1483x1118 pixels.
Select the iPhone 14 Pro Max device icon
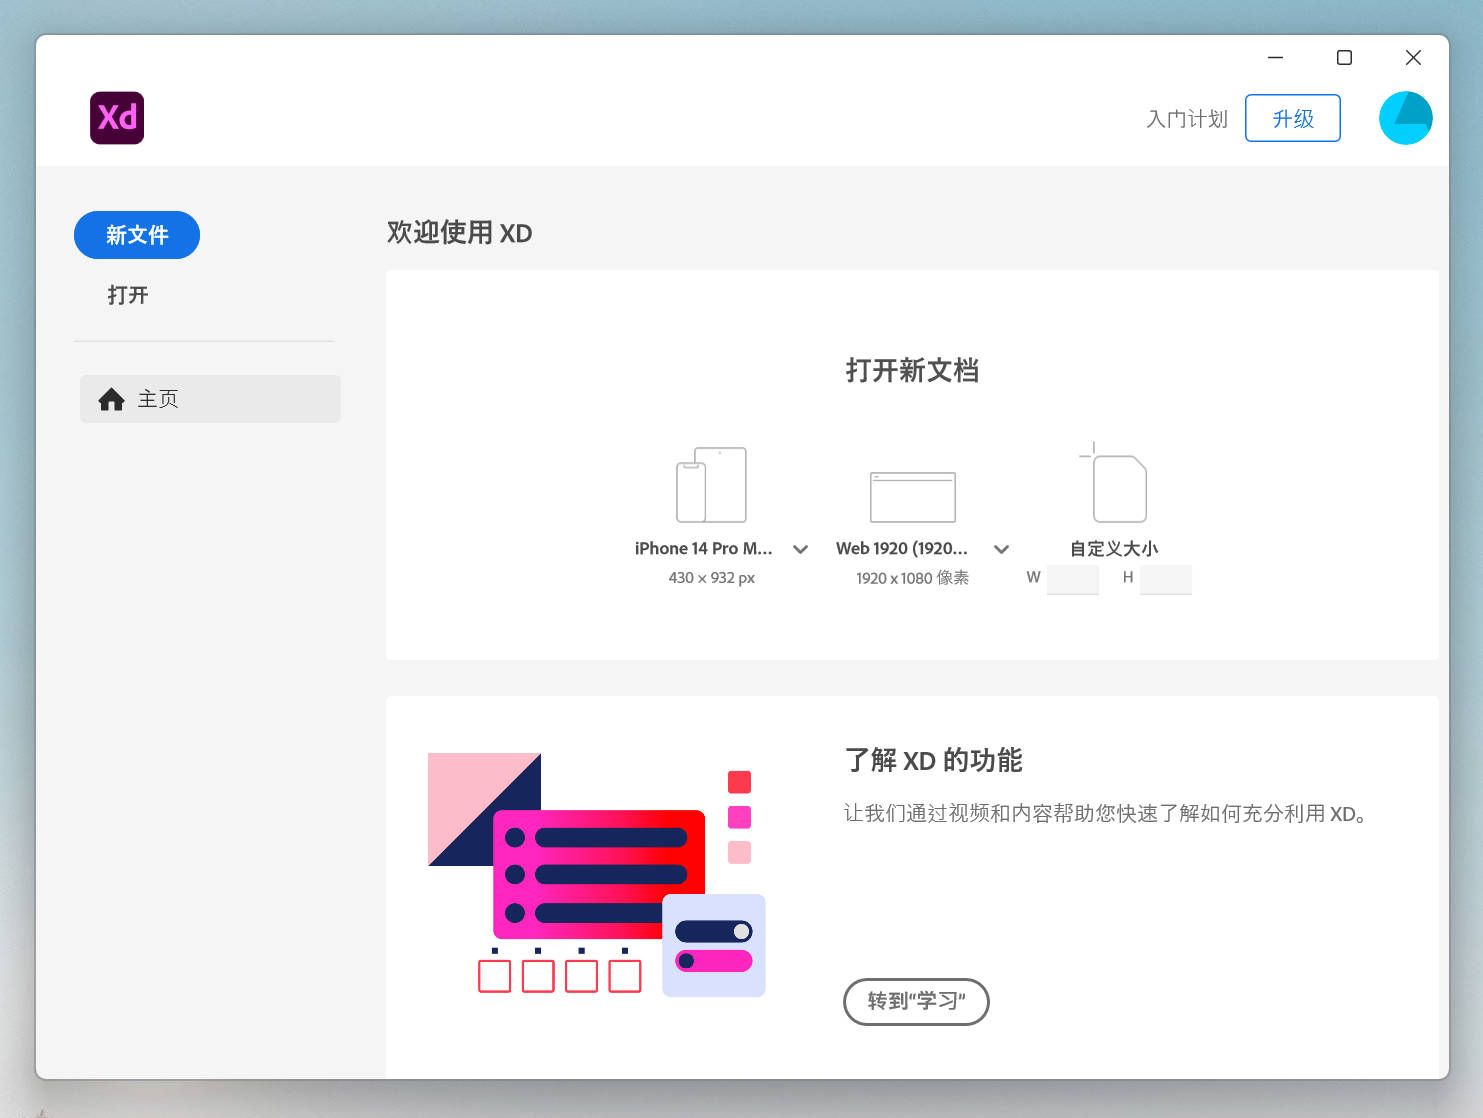(711, 485)
